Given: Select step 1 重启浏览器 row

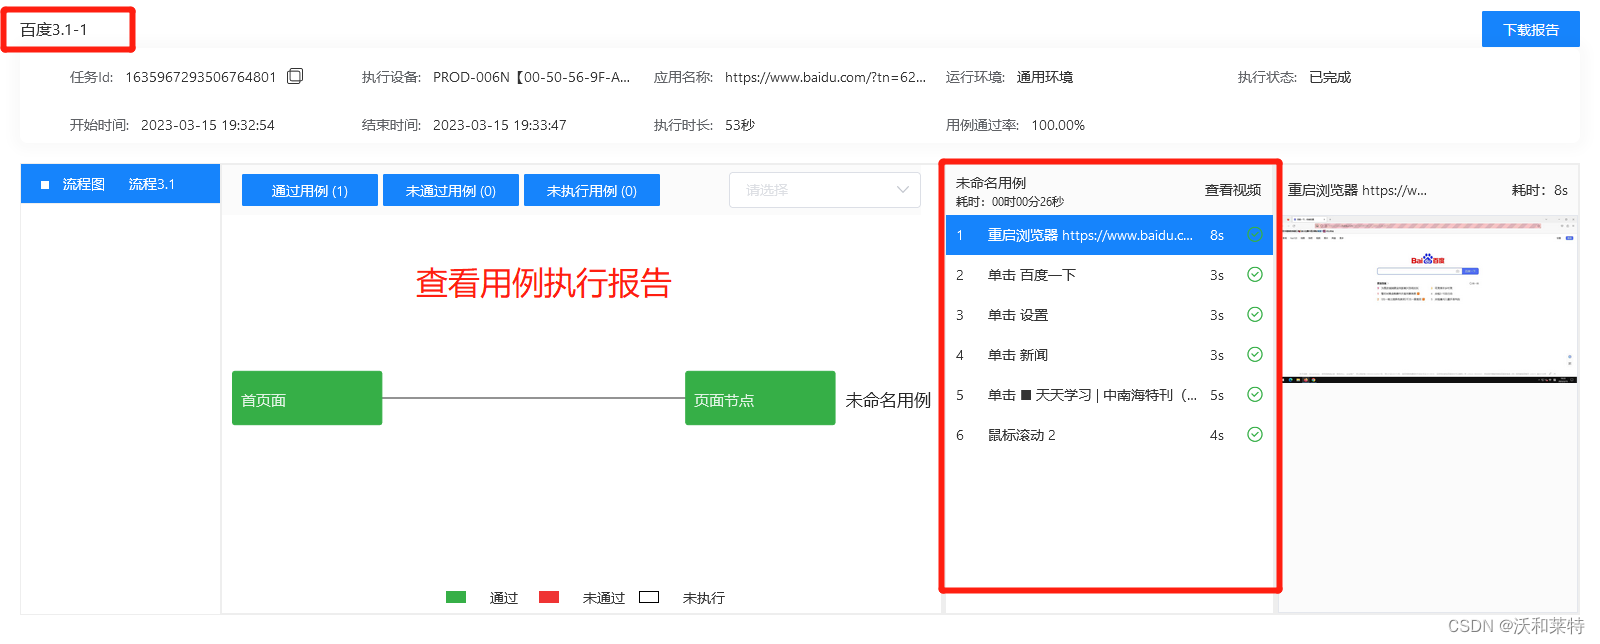Looking at the screenshot, I should click(1109, 235).
